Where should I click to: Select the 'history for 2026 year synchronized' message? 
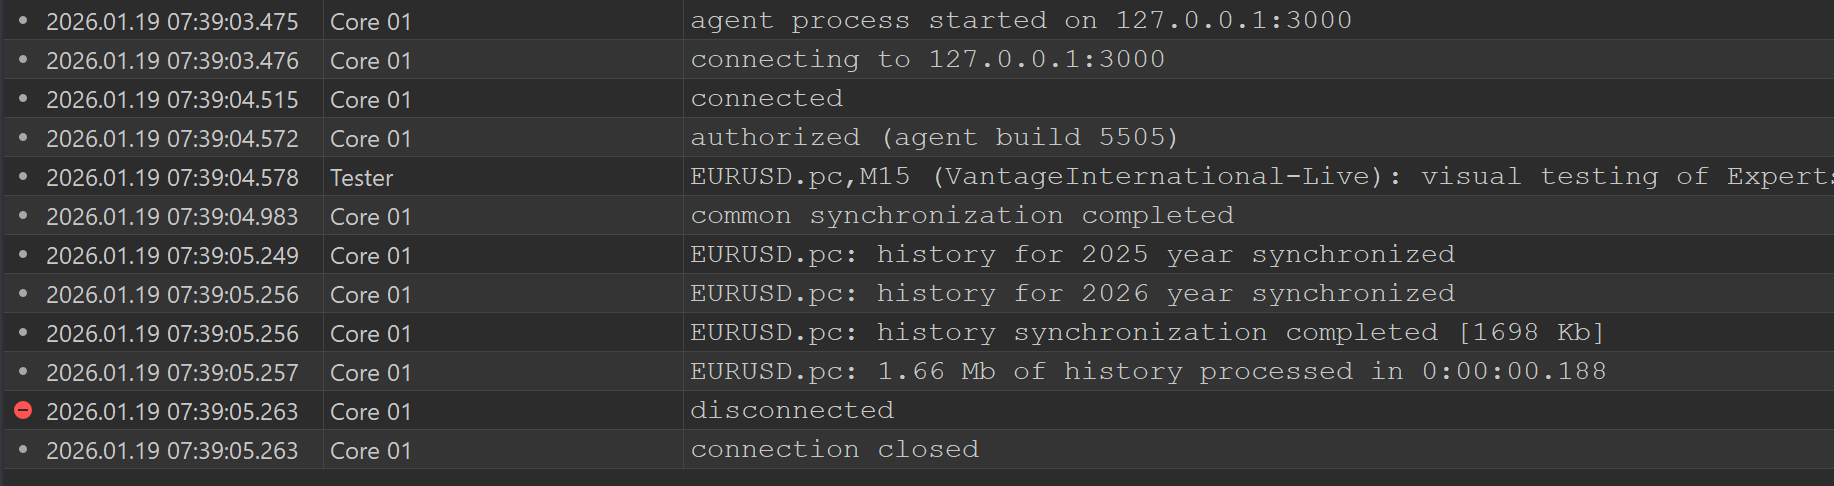pos(1072,293)
